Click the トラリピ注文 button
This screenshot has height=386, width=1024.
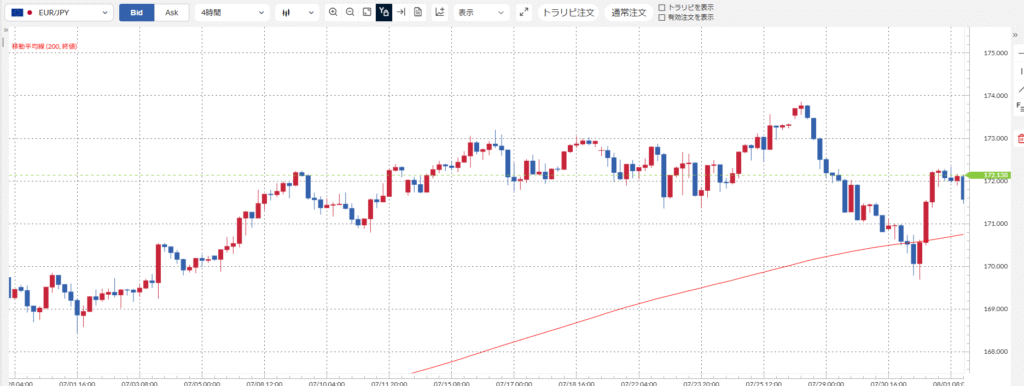point(568,12)
